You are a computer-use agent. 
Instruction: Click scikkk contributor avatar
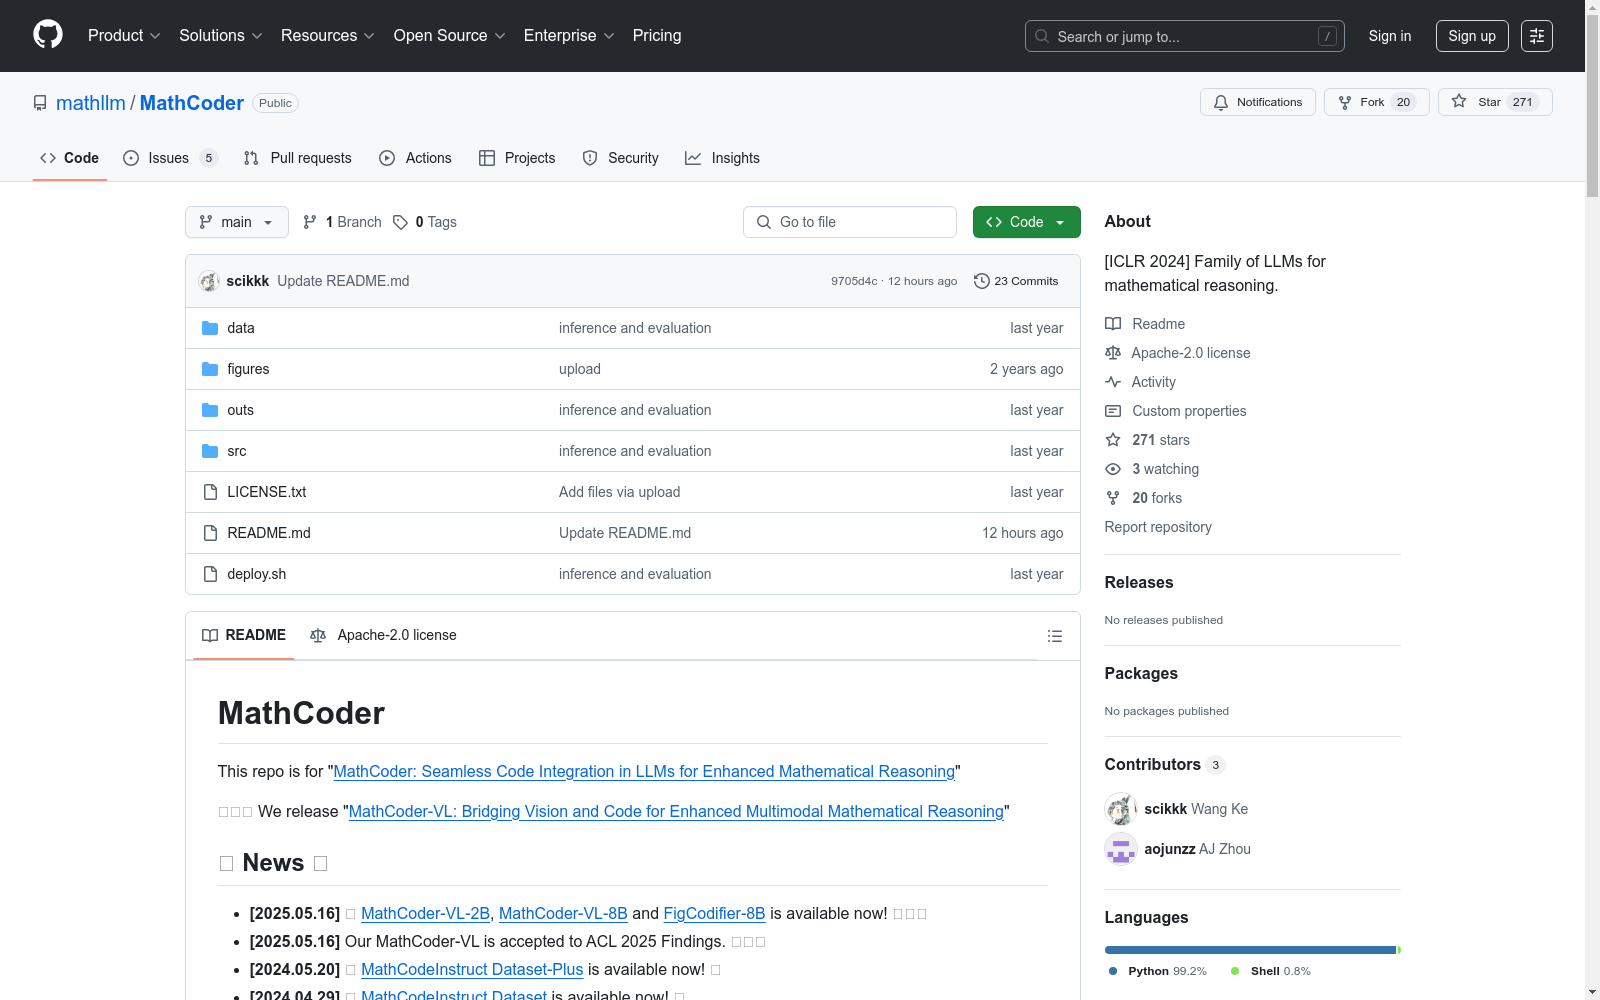click(x=1121, y=809)
